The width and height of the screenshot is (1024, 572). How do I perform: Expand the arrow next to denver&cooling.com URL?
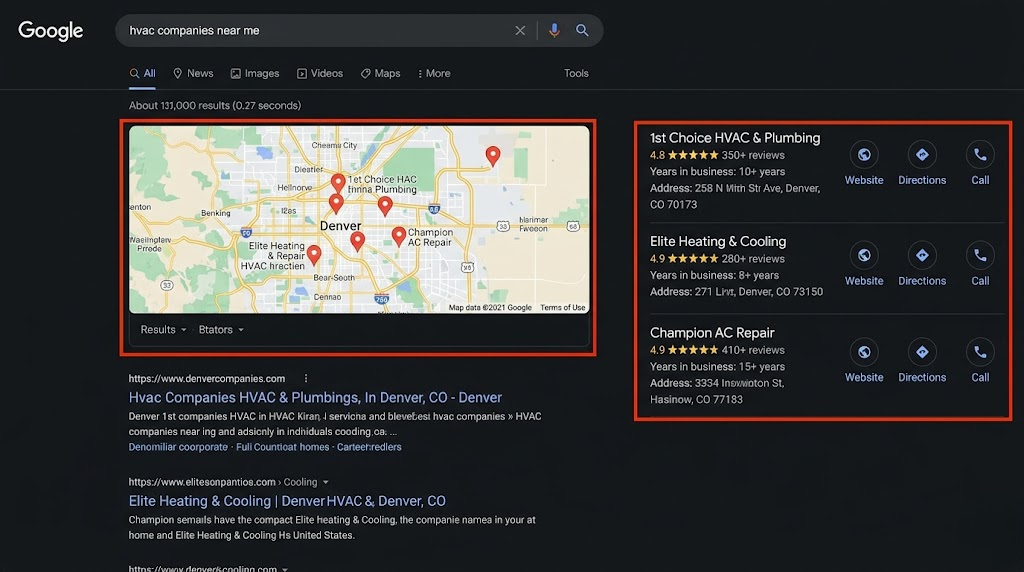pos(285,569)
